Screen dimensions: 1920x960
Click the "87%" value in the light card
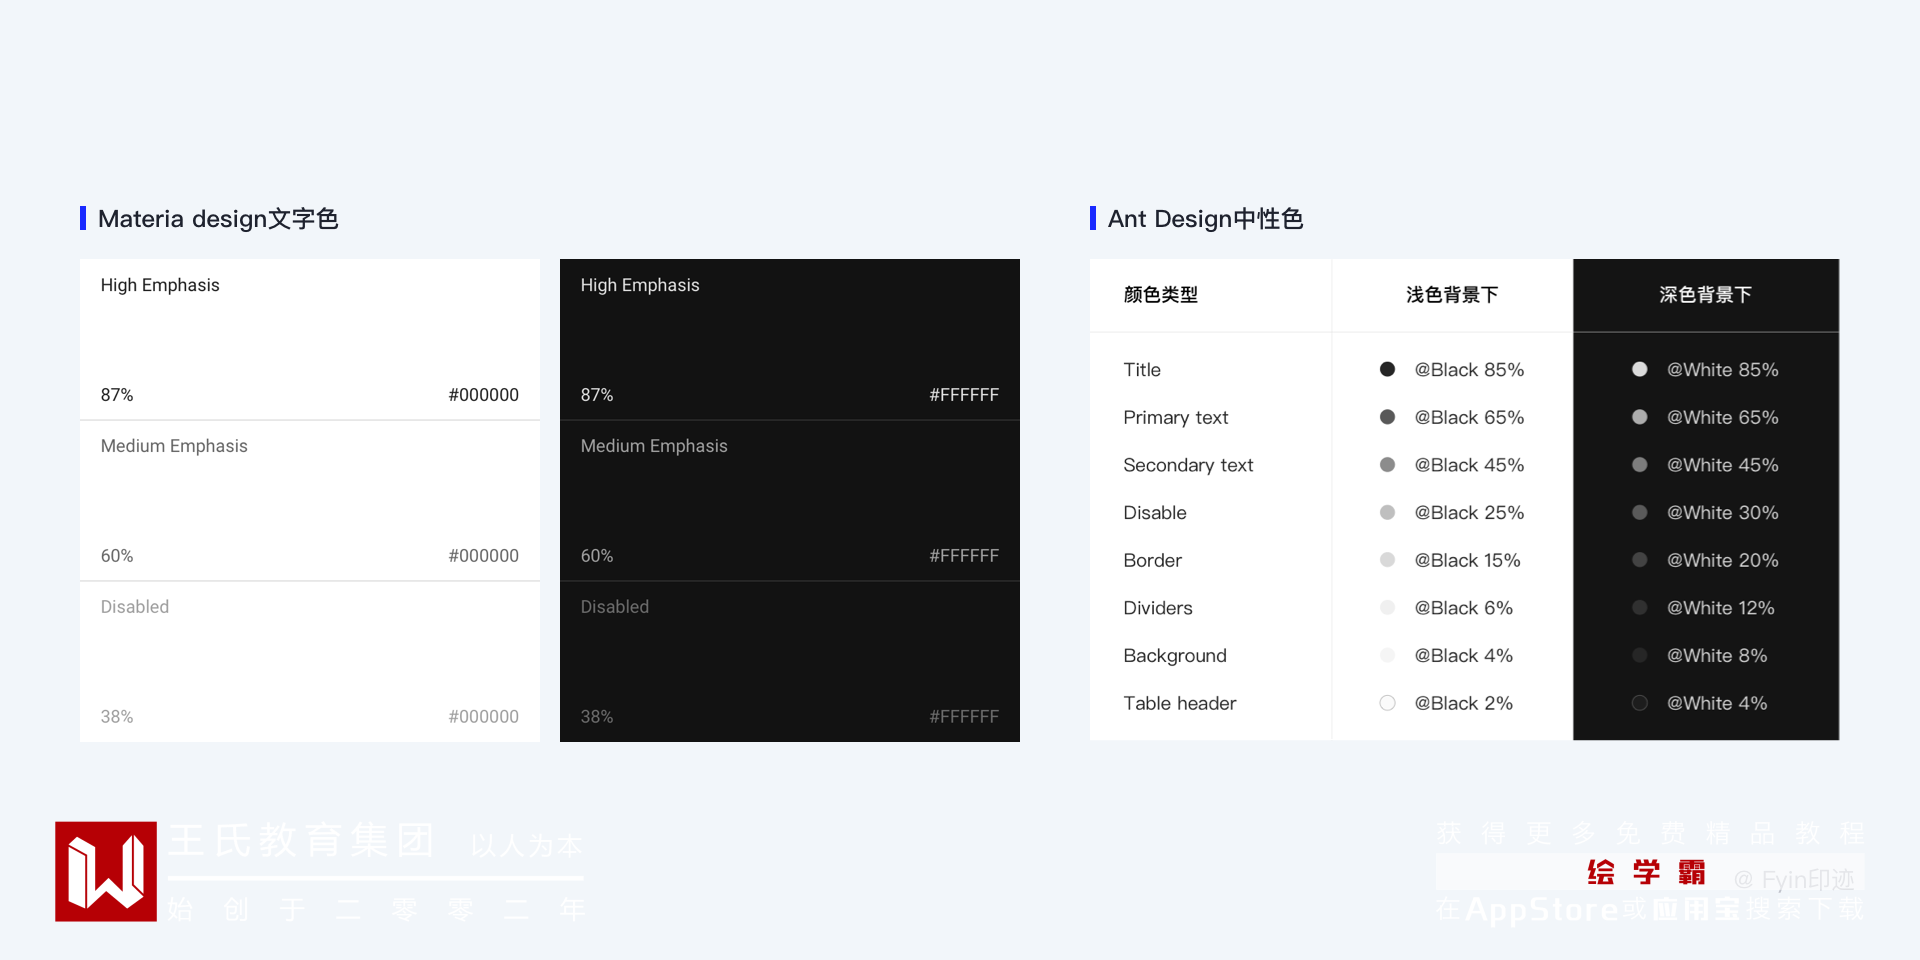117,395
